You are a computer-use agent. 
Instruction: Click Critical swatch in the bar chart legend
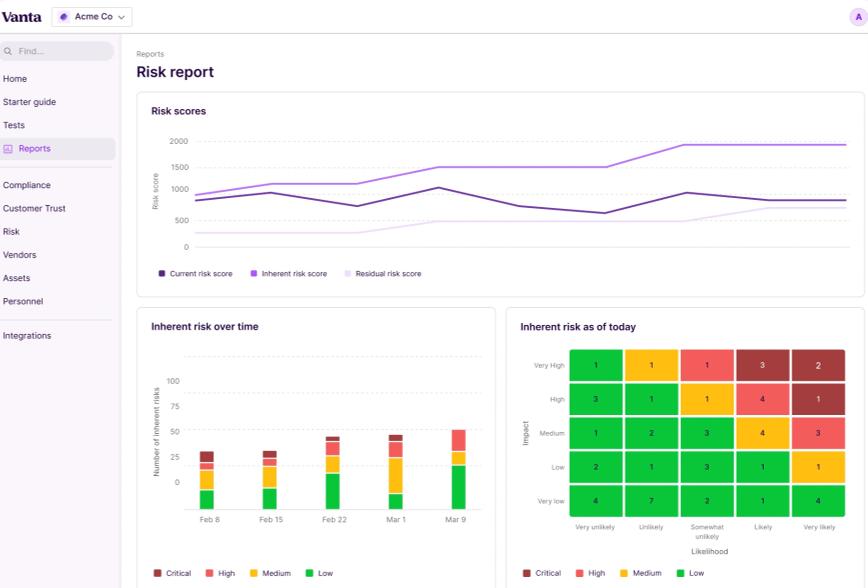tap(158, 573)
